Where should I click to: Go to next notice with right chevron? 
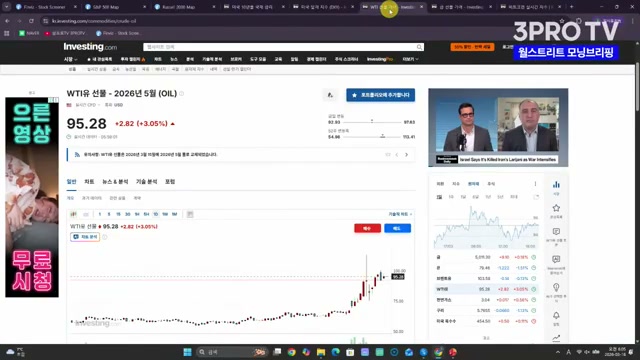click(x=406, y=155)
